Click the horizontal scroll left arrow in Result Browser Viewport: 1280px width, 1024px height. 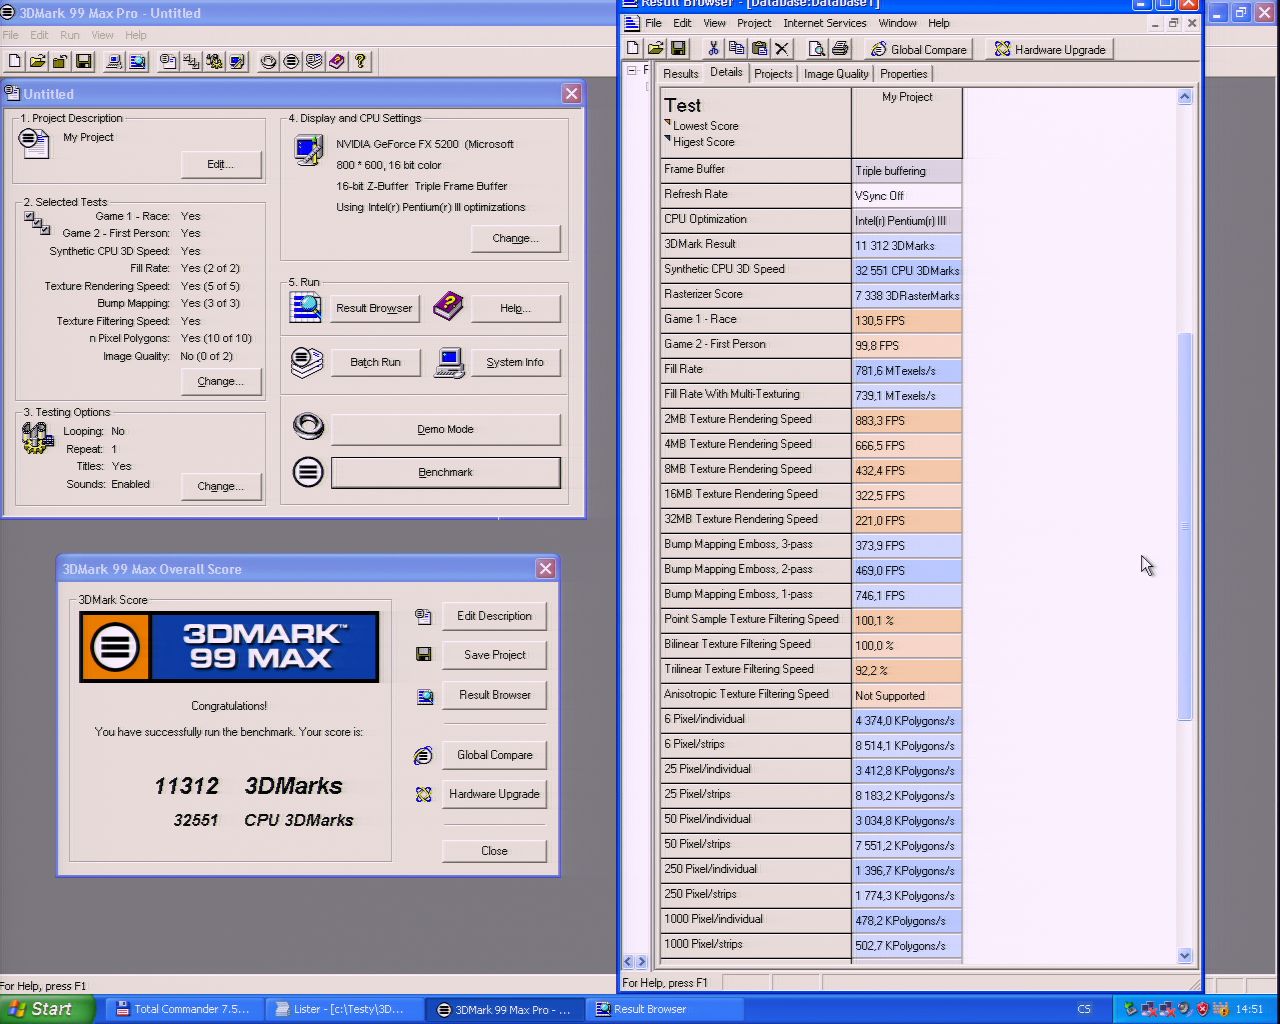(x=628, y=961)
